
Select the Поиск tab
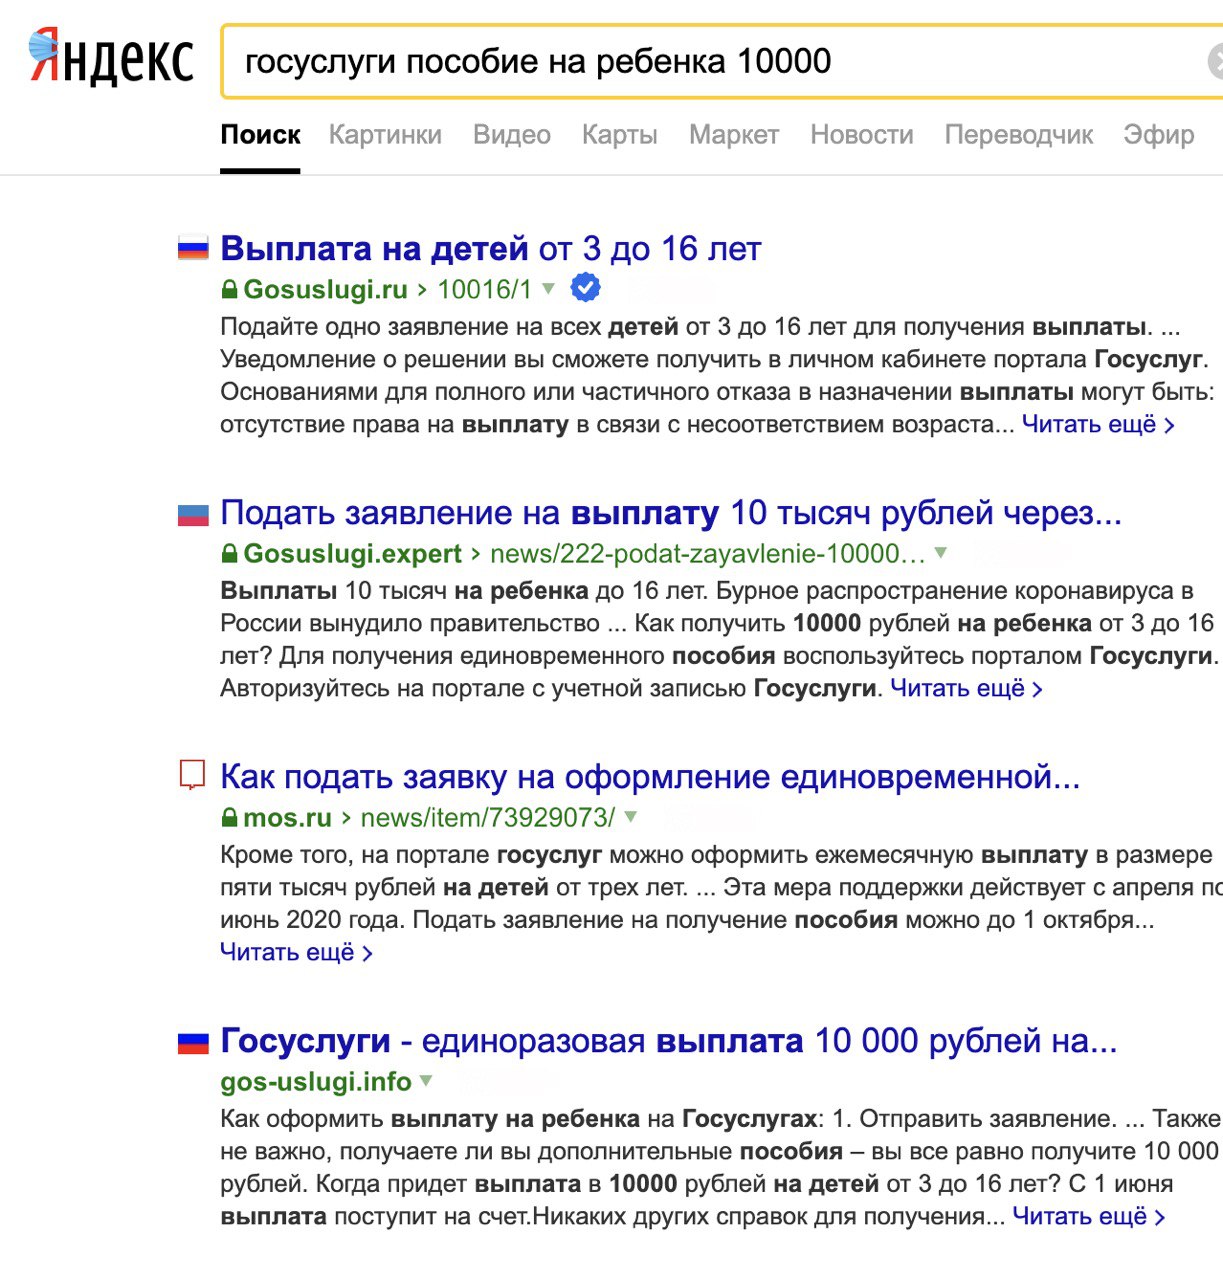tap(260, 135)
